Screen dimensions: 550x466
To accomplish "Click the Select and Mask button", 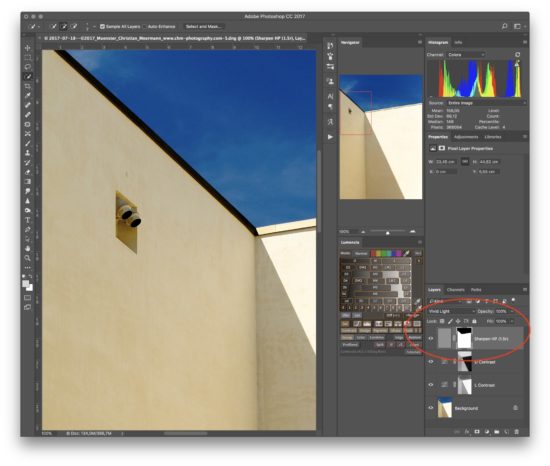I will pyautogui.click(x=203, y=26).
